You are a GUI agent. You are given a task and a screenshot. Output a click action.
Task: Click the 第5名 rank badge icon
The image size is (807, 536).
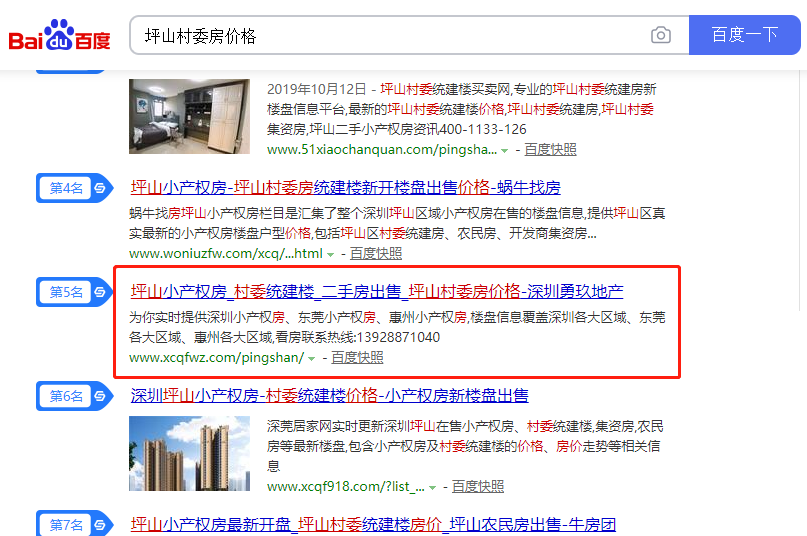74,292
